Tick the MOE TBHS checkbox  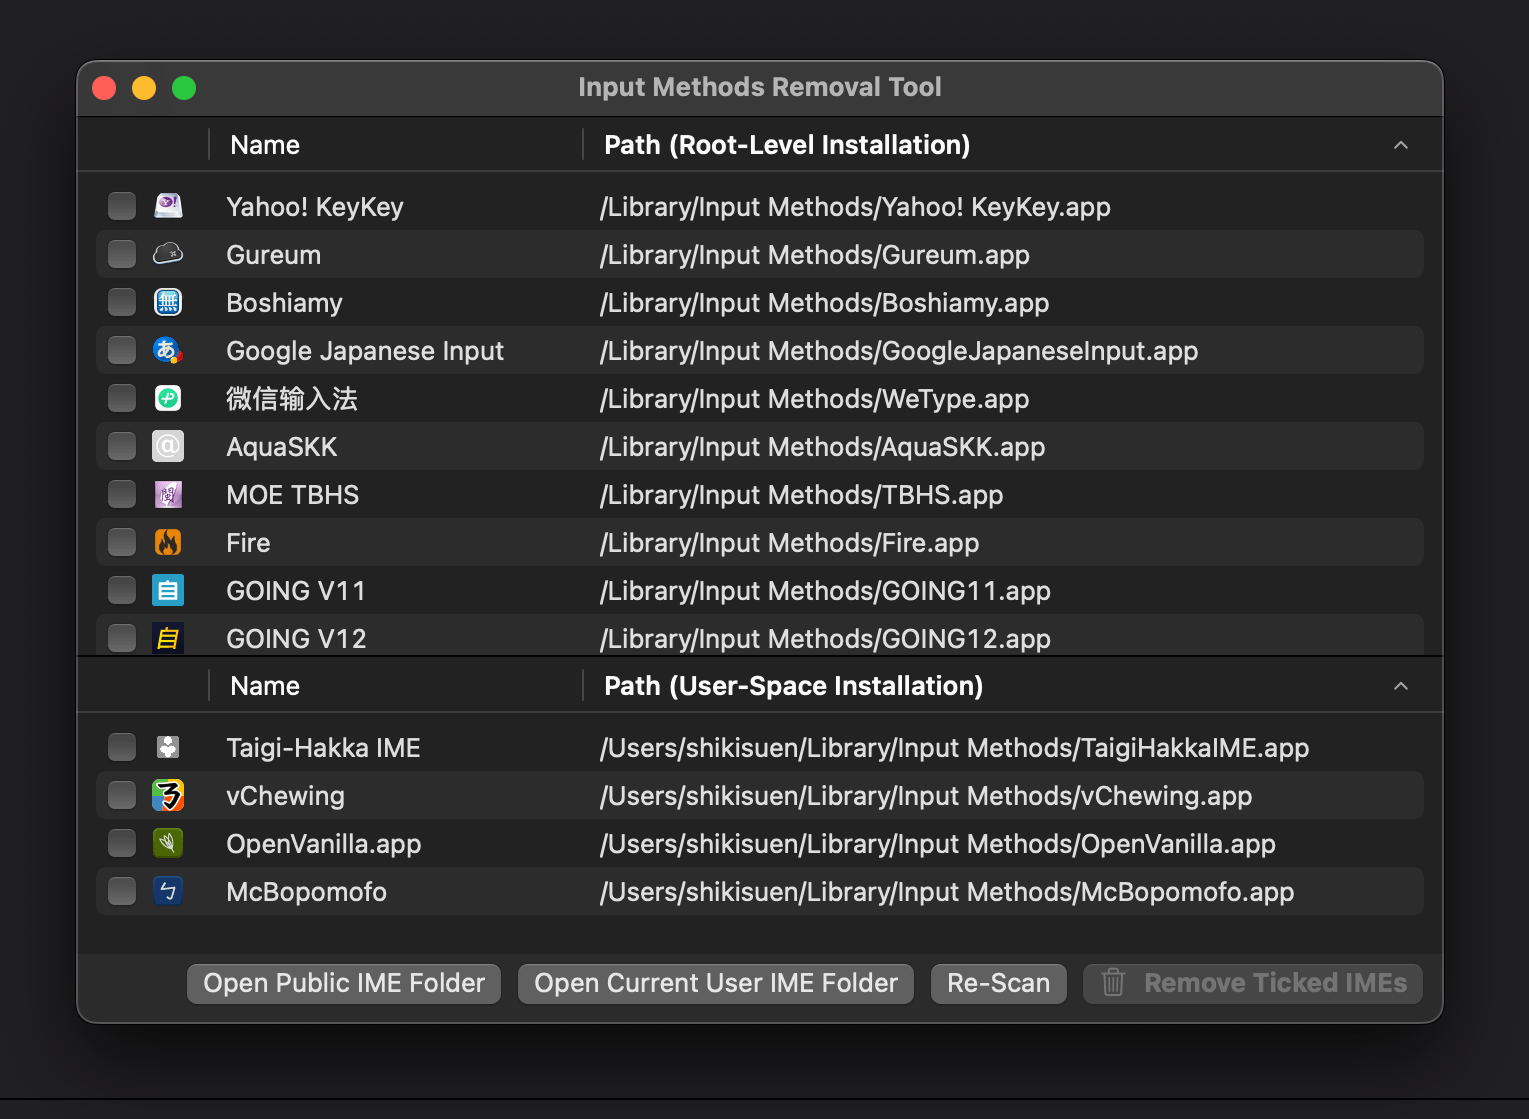coord(122,494)
